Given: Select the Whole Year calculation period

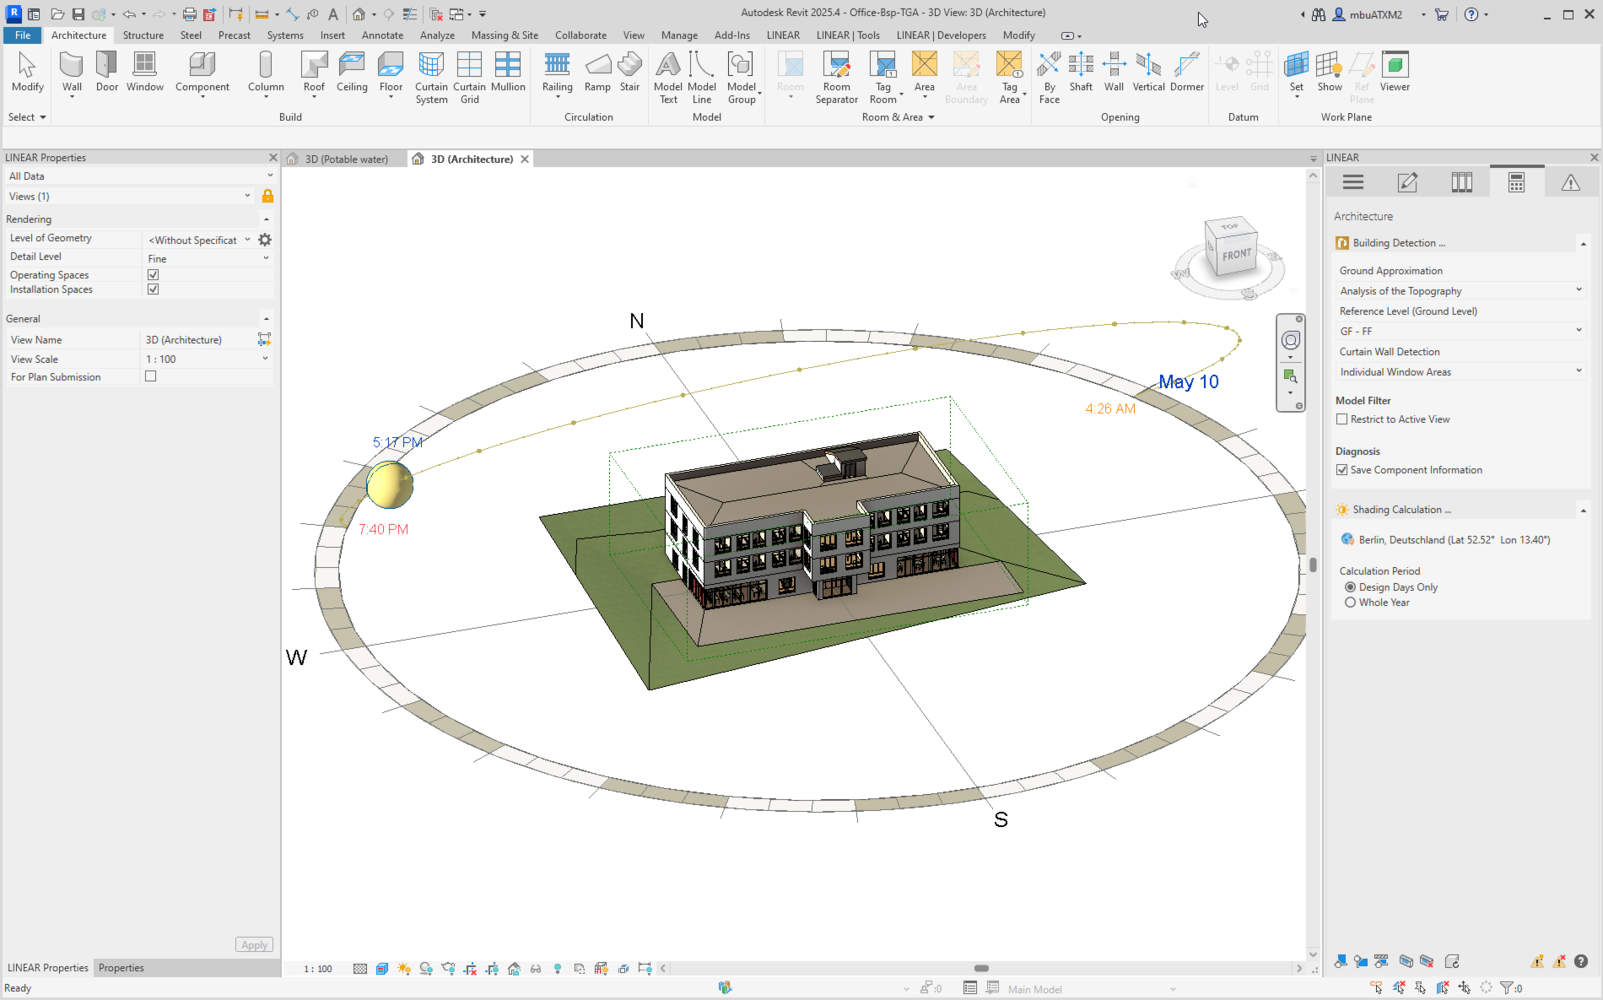Looking at the screenshot, I should coord(1350,603).
